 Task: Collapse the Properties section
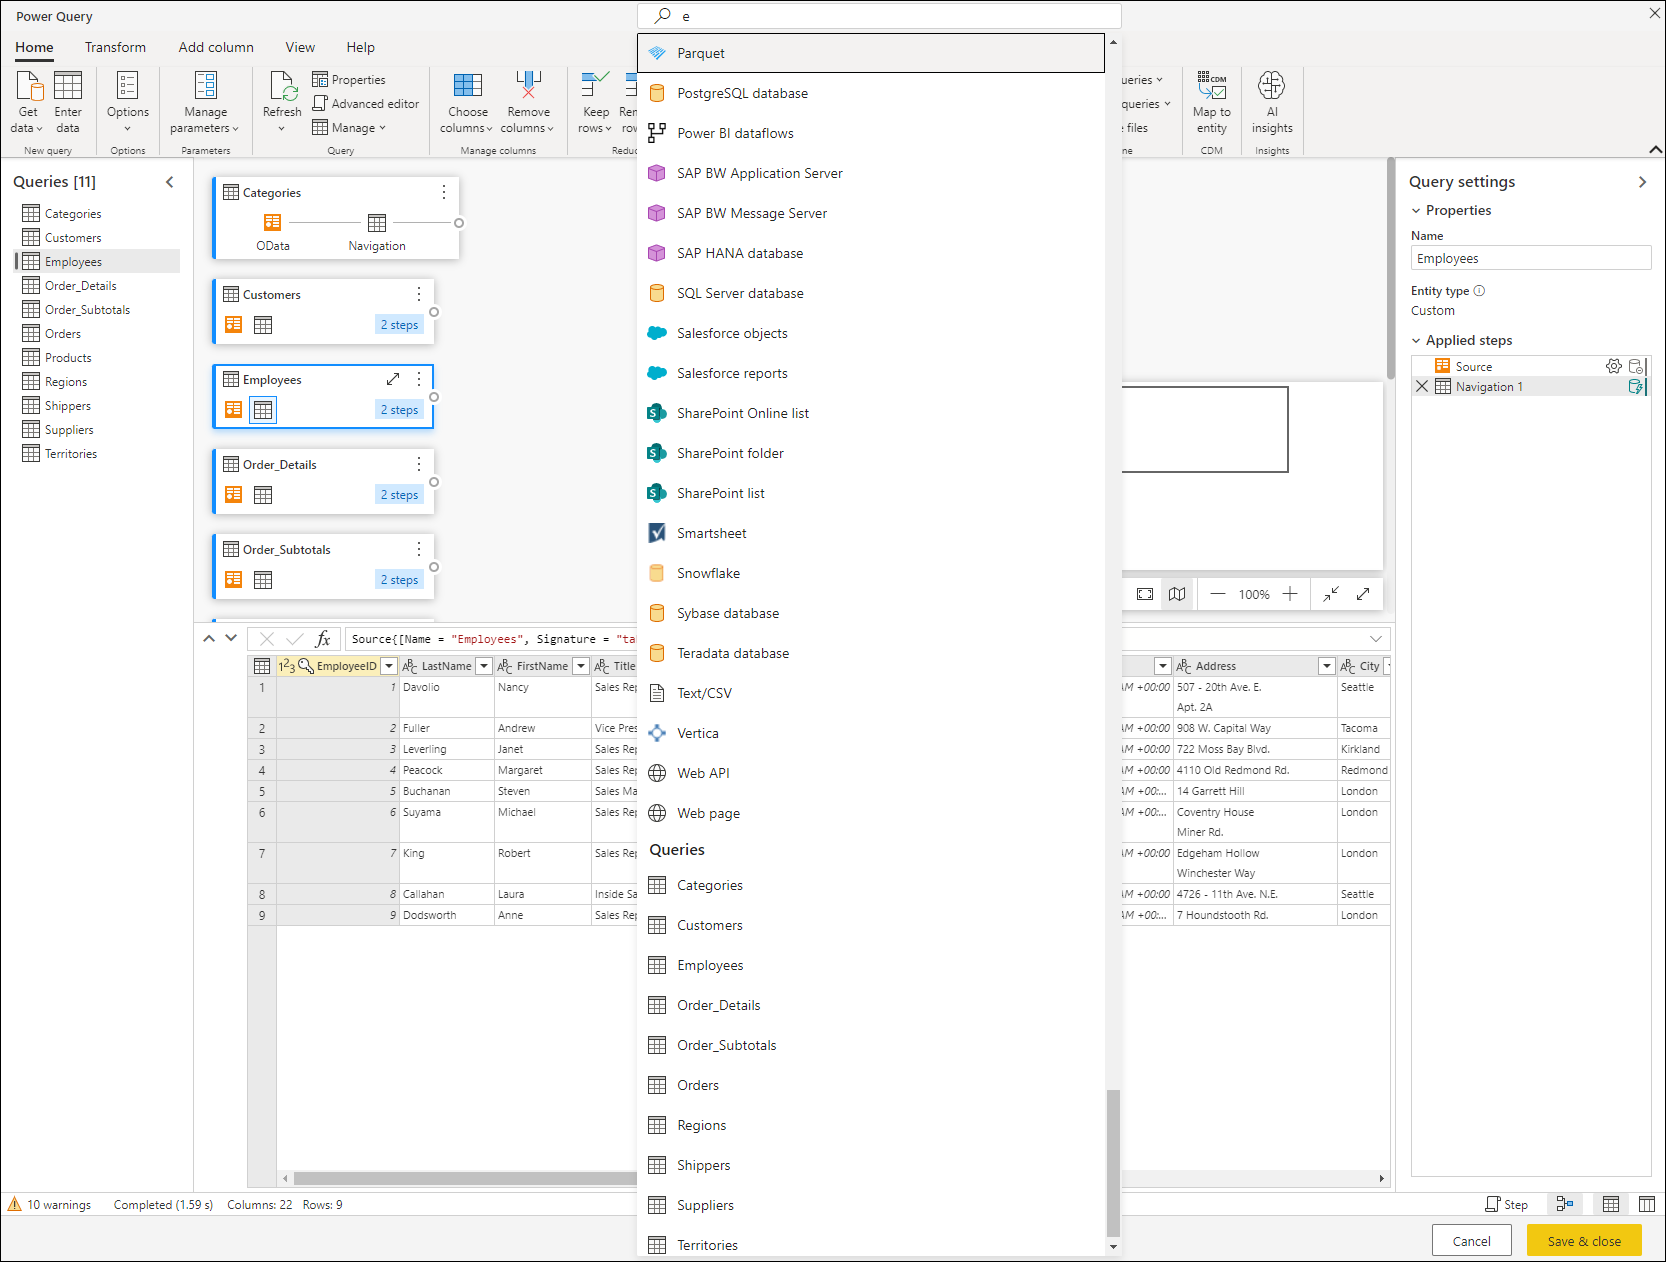tap(1416, 211)
